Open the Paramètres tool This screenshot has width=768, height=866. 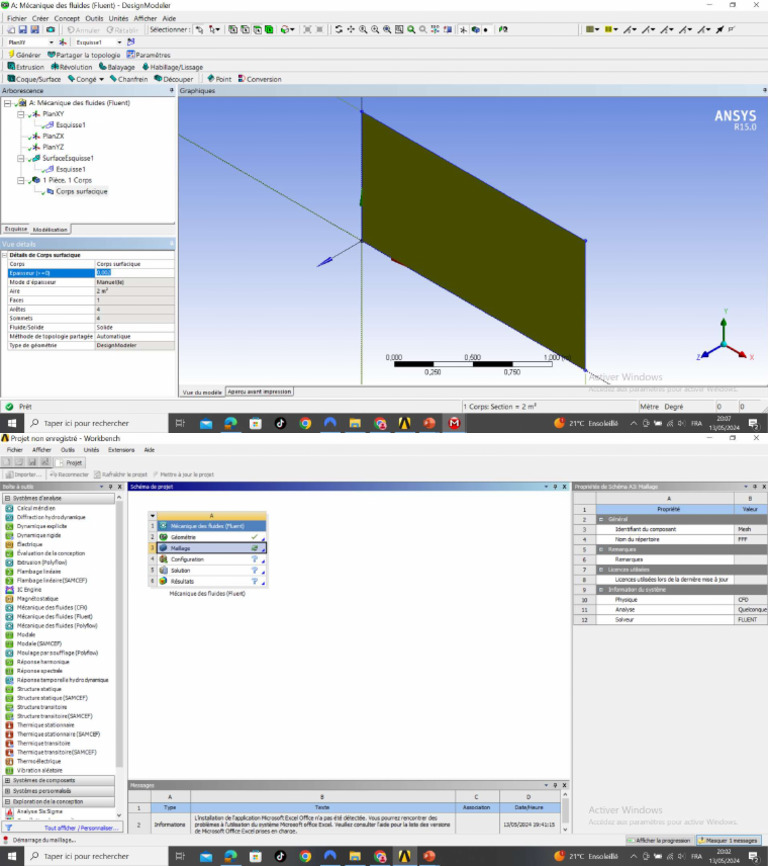pyautogui.click(x=147, y=55)
